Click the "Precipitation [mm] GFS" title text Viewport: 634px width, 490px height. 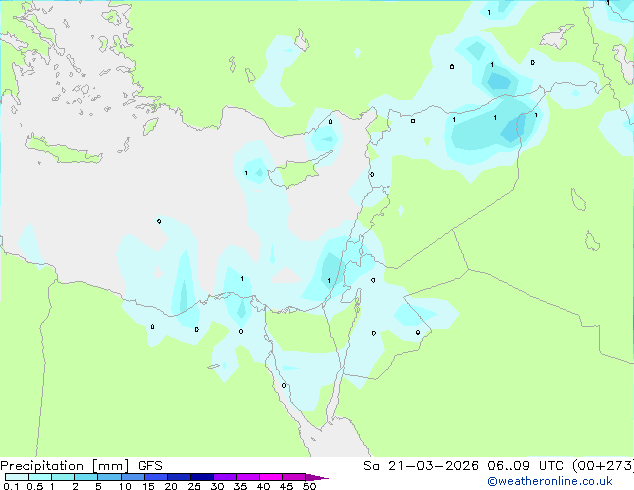(81, 466)
